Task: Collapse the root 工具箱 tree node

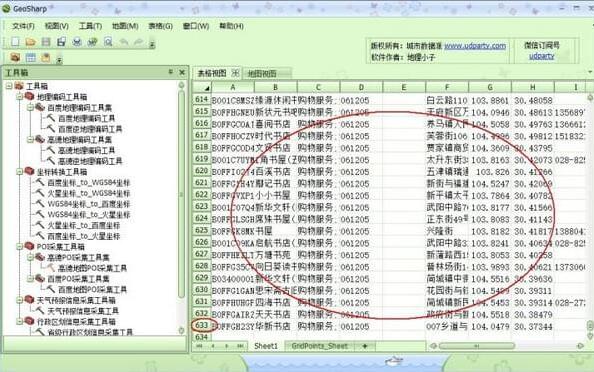Action: [x=9, y=86]
